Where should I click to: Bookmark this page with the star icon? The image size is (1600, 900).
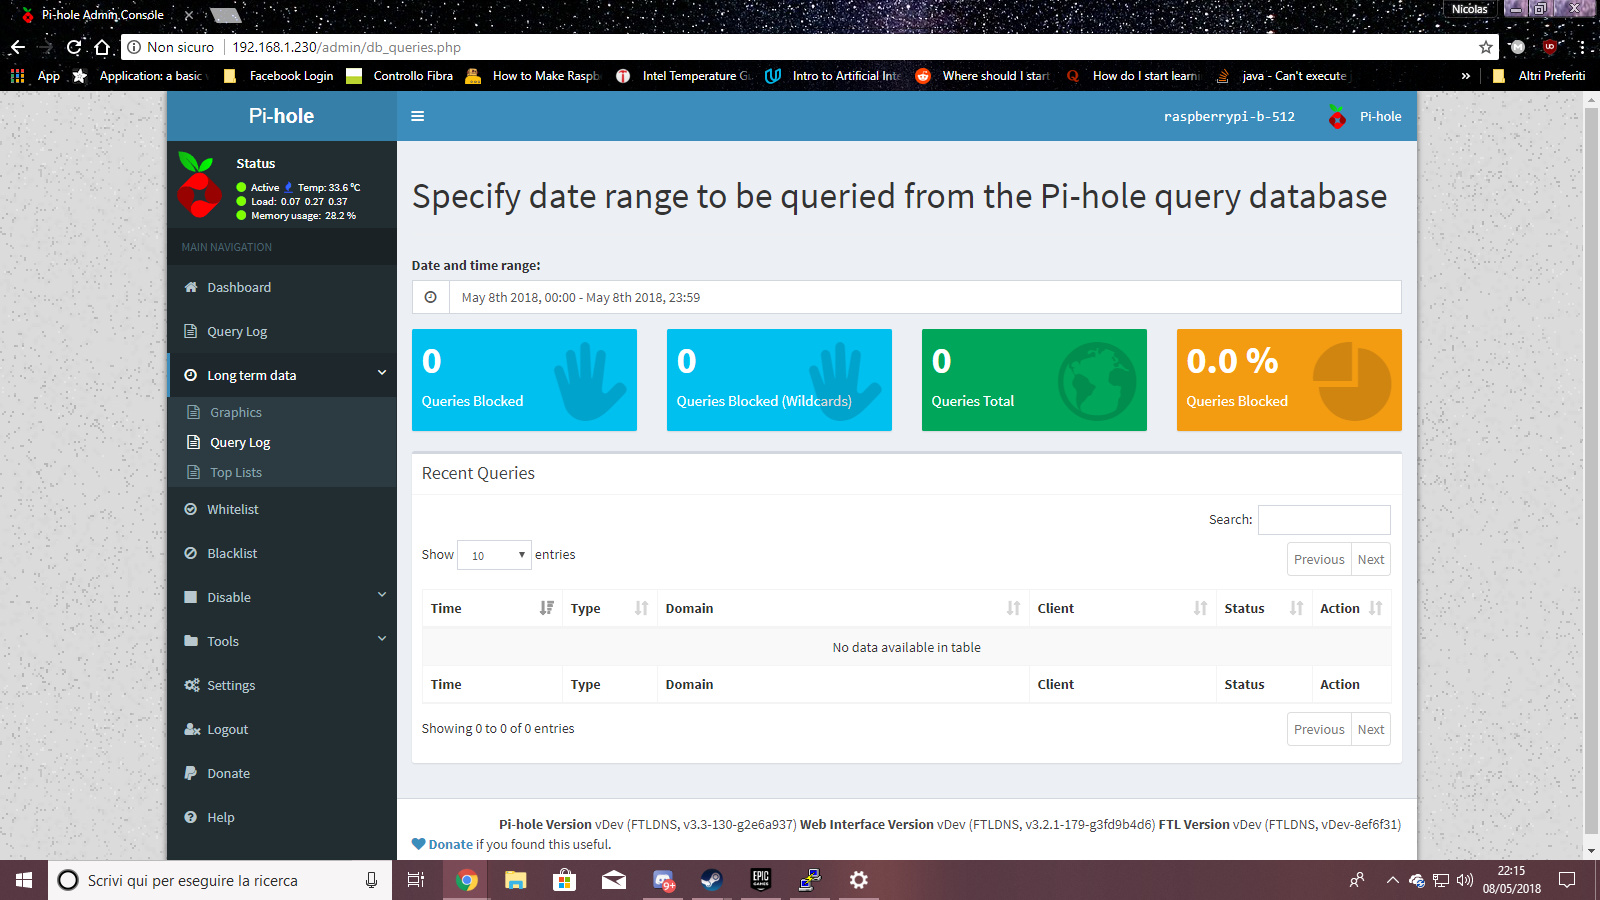[x=1486, y=47]
